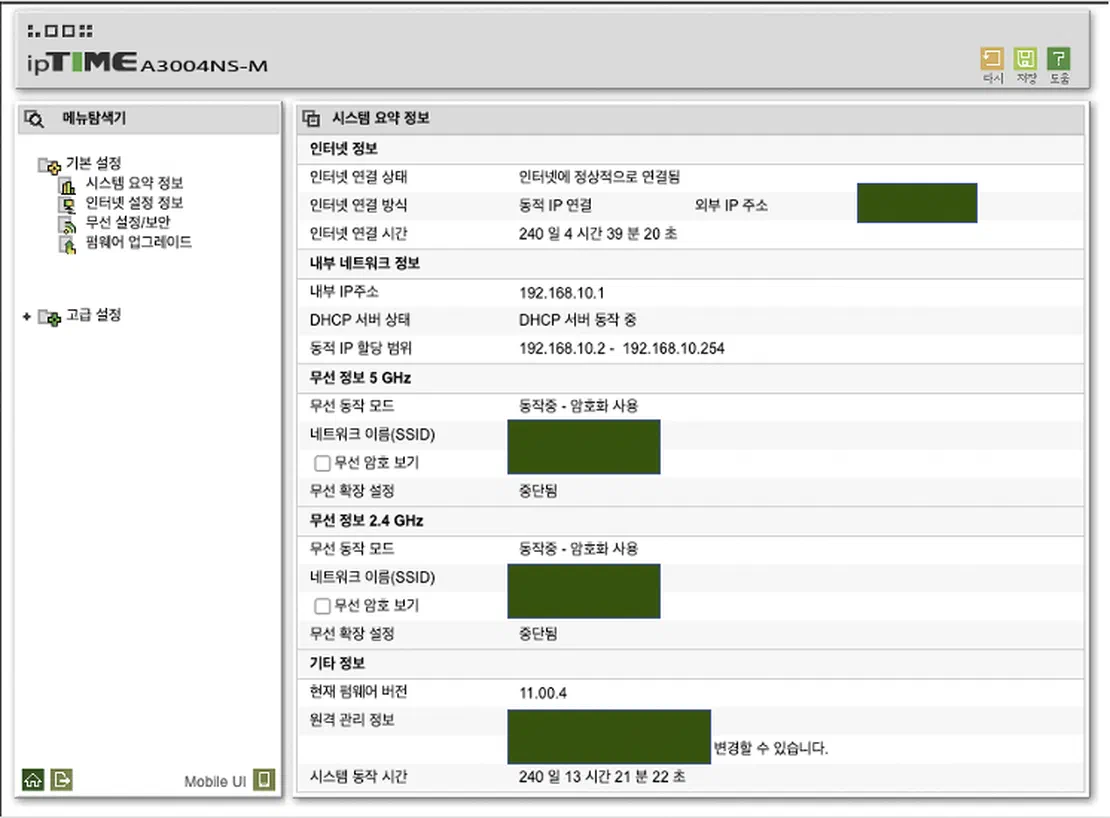Click 2.4 GHz 동작중 - 암호화 사용 value

click(x=578, y=548)
